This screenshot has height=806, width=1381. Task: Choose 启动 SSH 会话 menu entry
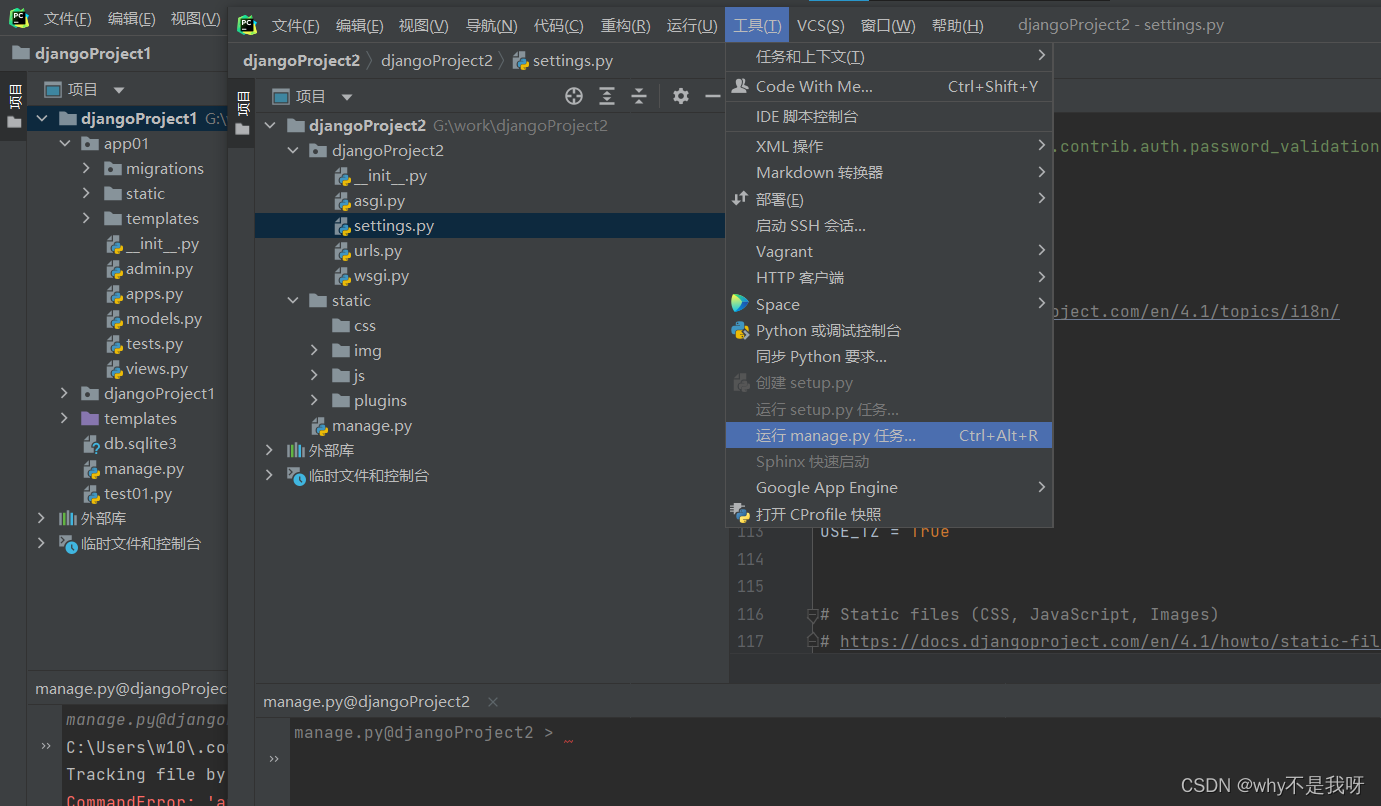889,225
